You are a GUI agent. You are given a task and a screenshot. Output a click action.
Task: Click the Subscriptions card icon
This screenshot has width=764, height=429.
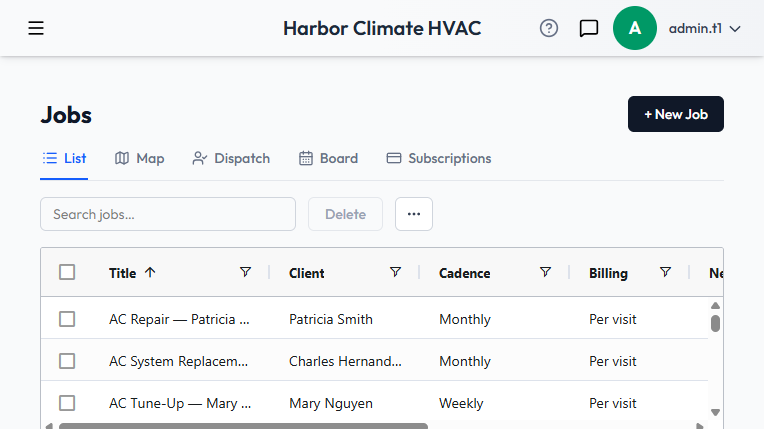(394, 158)
